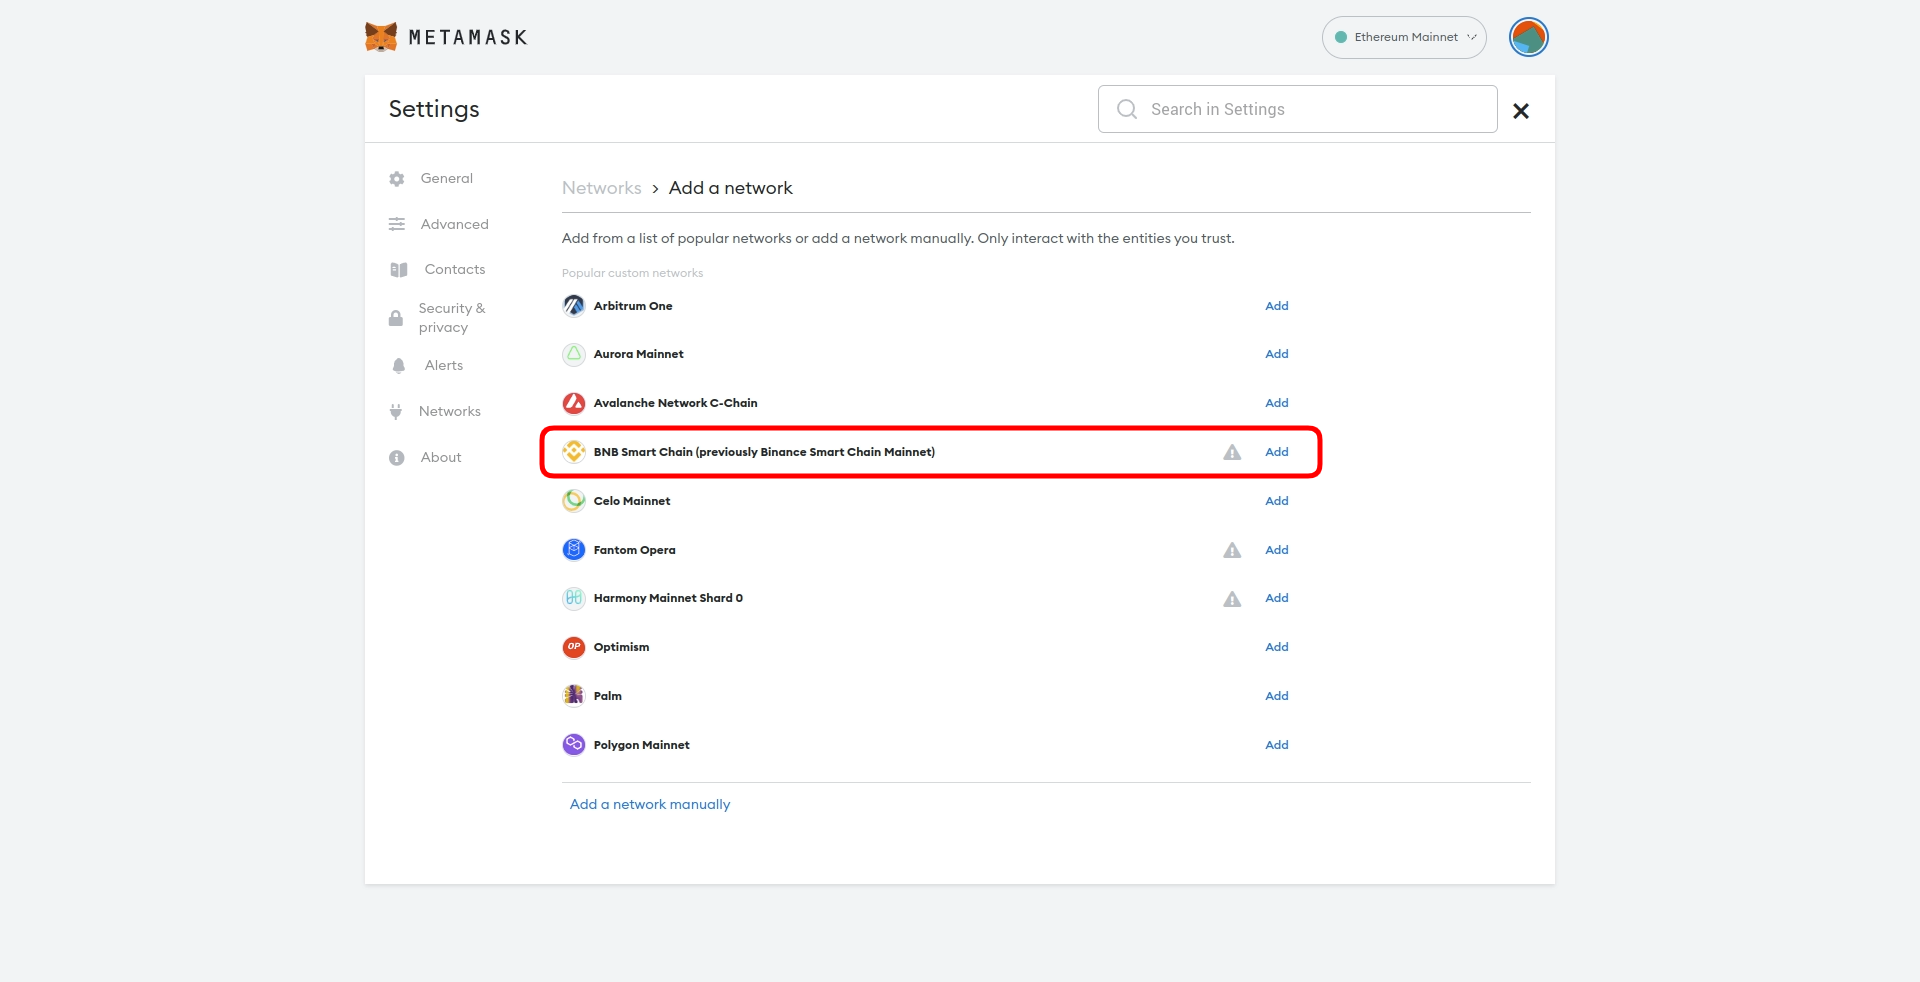This screenshot has height=982, width=1920.
Task: Click the Add a network manually link
Action: pyautogui.click(x=650, y=804)
